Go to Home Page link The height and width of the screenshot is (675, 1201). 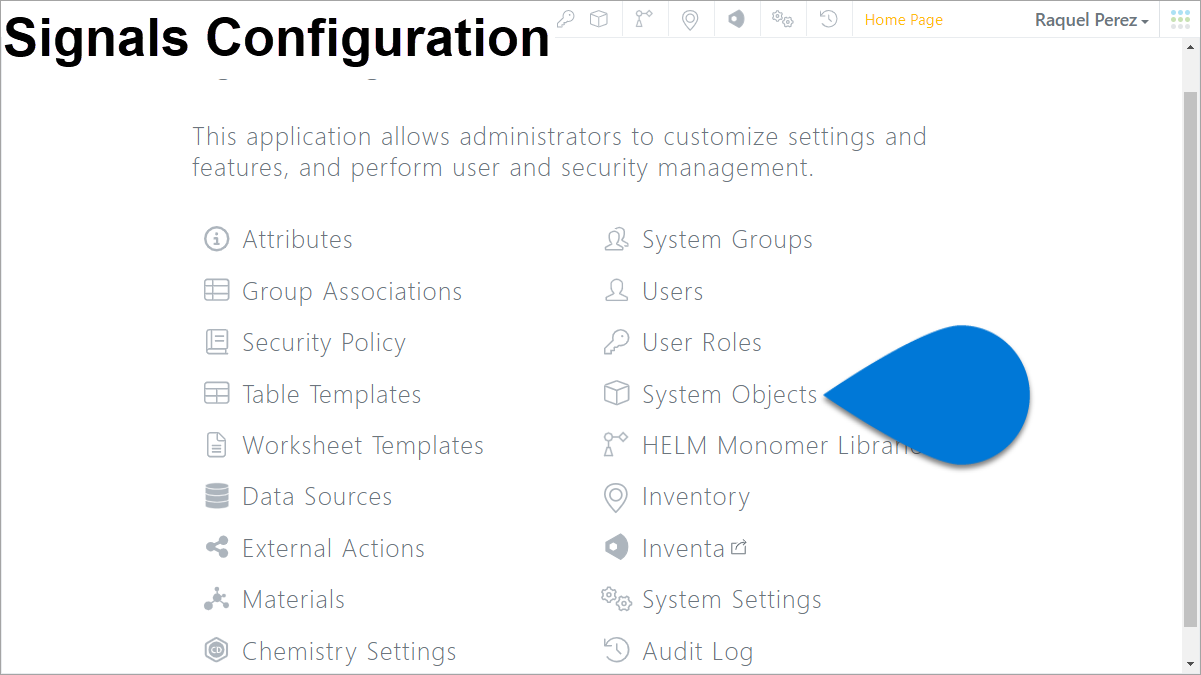[x=904, y=20]
